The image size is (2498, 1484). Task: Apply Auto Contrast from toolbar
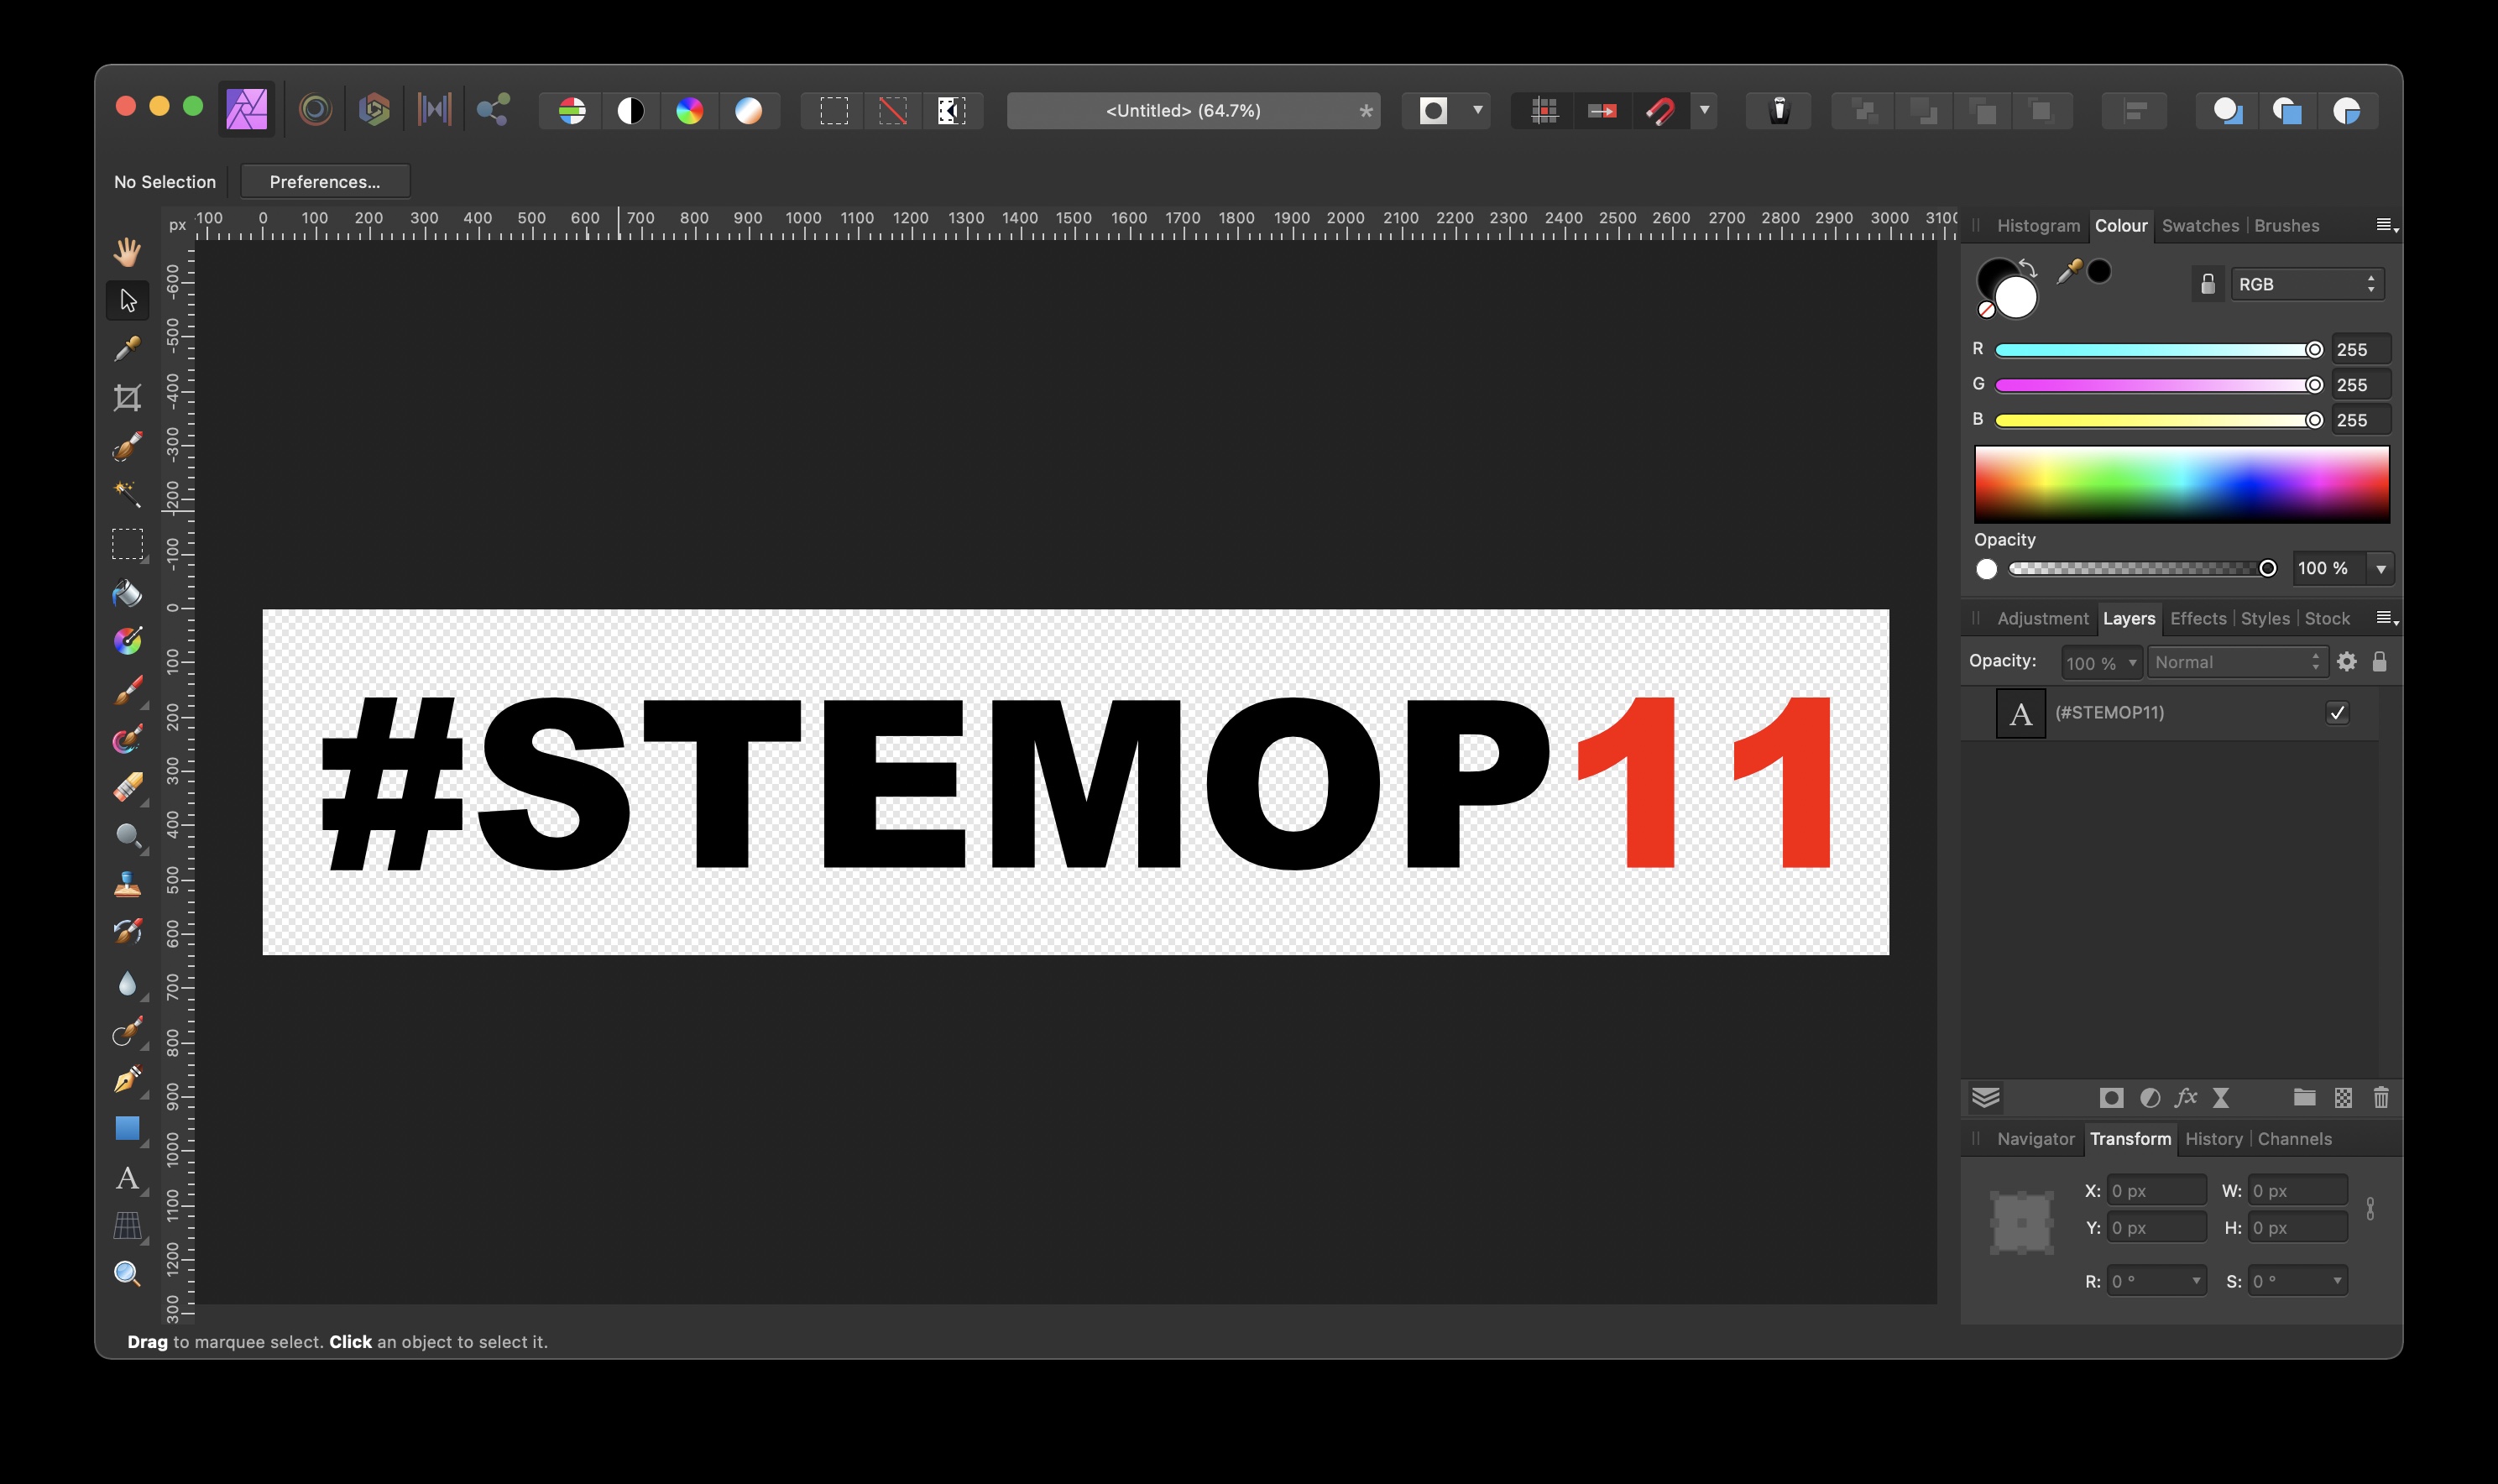[x=631, y=110]
